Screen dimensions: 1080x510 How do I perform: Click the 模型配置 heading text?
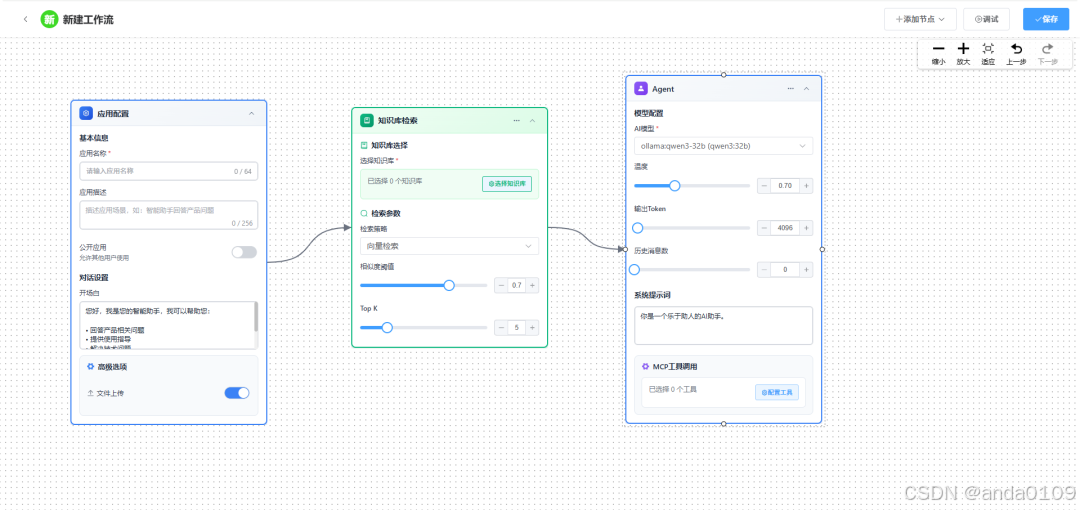(x=649, y=113)
